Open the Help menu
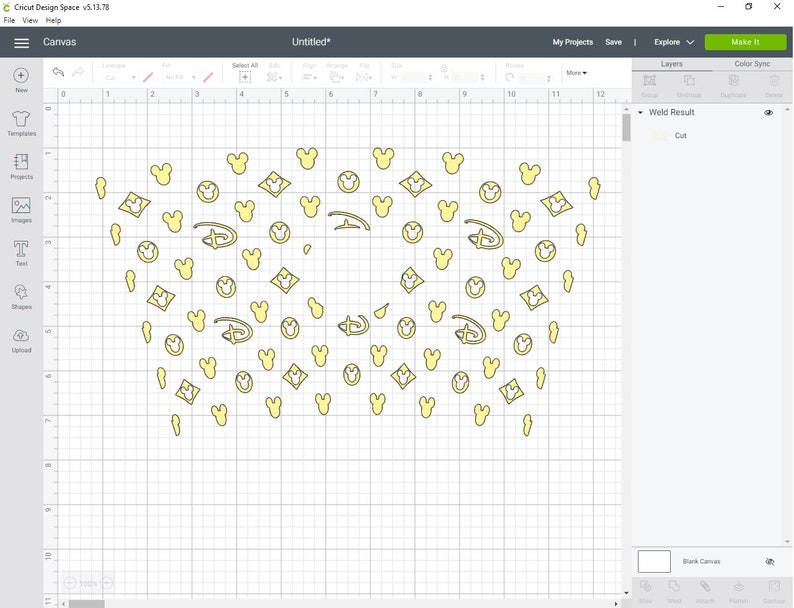 [x=53, y=20]
